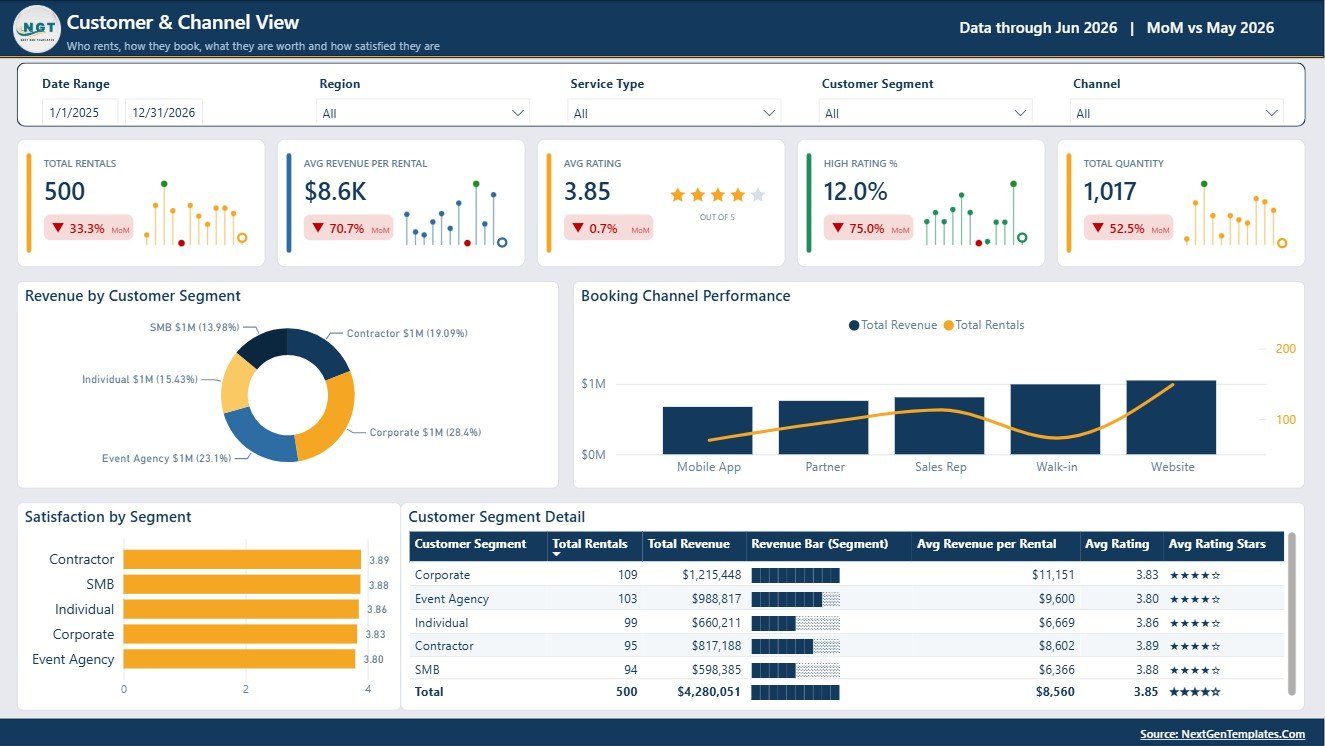
Task: Select the SMB dark donut slice
Action: coord(263,346)
